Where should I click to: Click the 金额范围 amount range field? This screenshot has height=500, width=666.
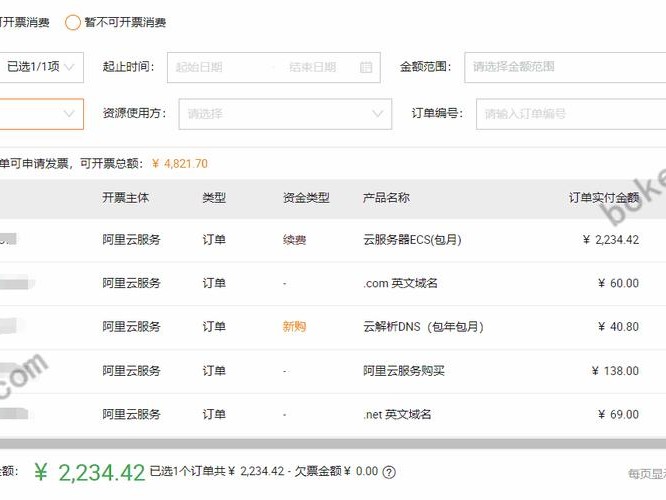[565, 67]
